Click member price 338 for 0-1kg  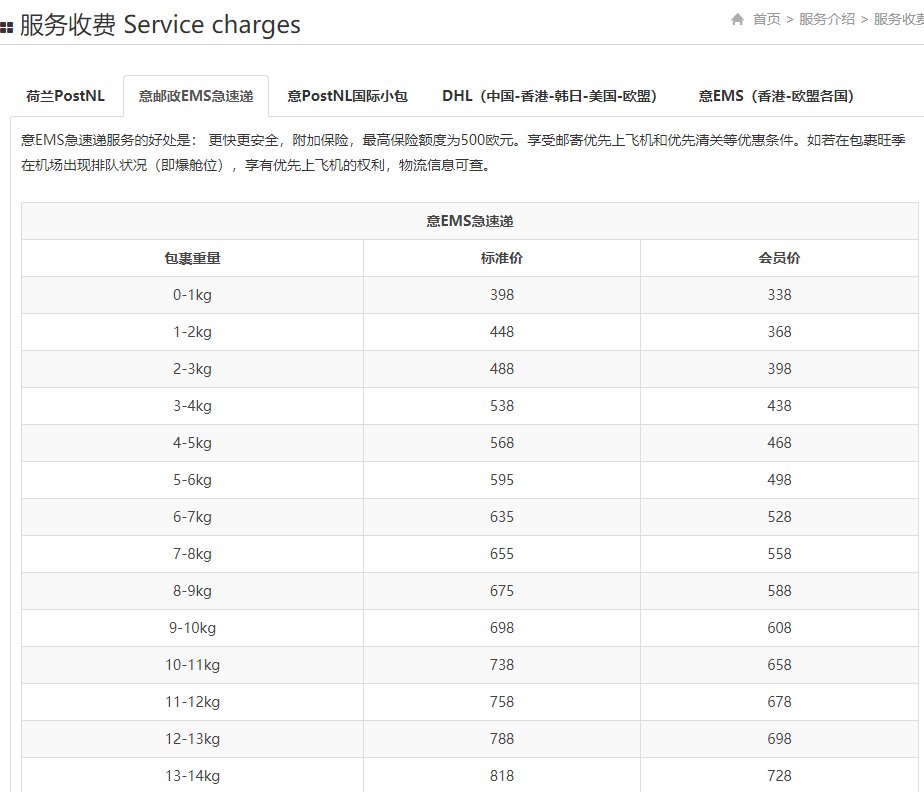tap(779, 295)
